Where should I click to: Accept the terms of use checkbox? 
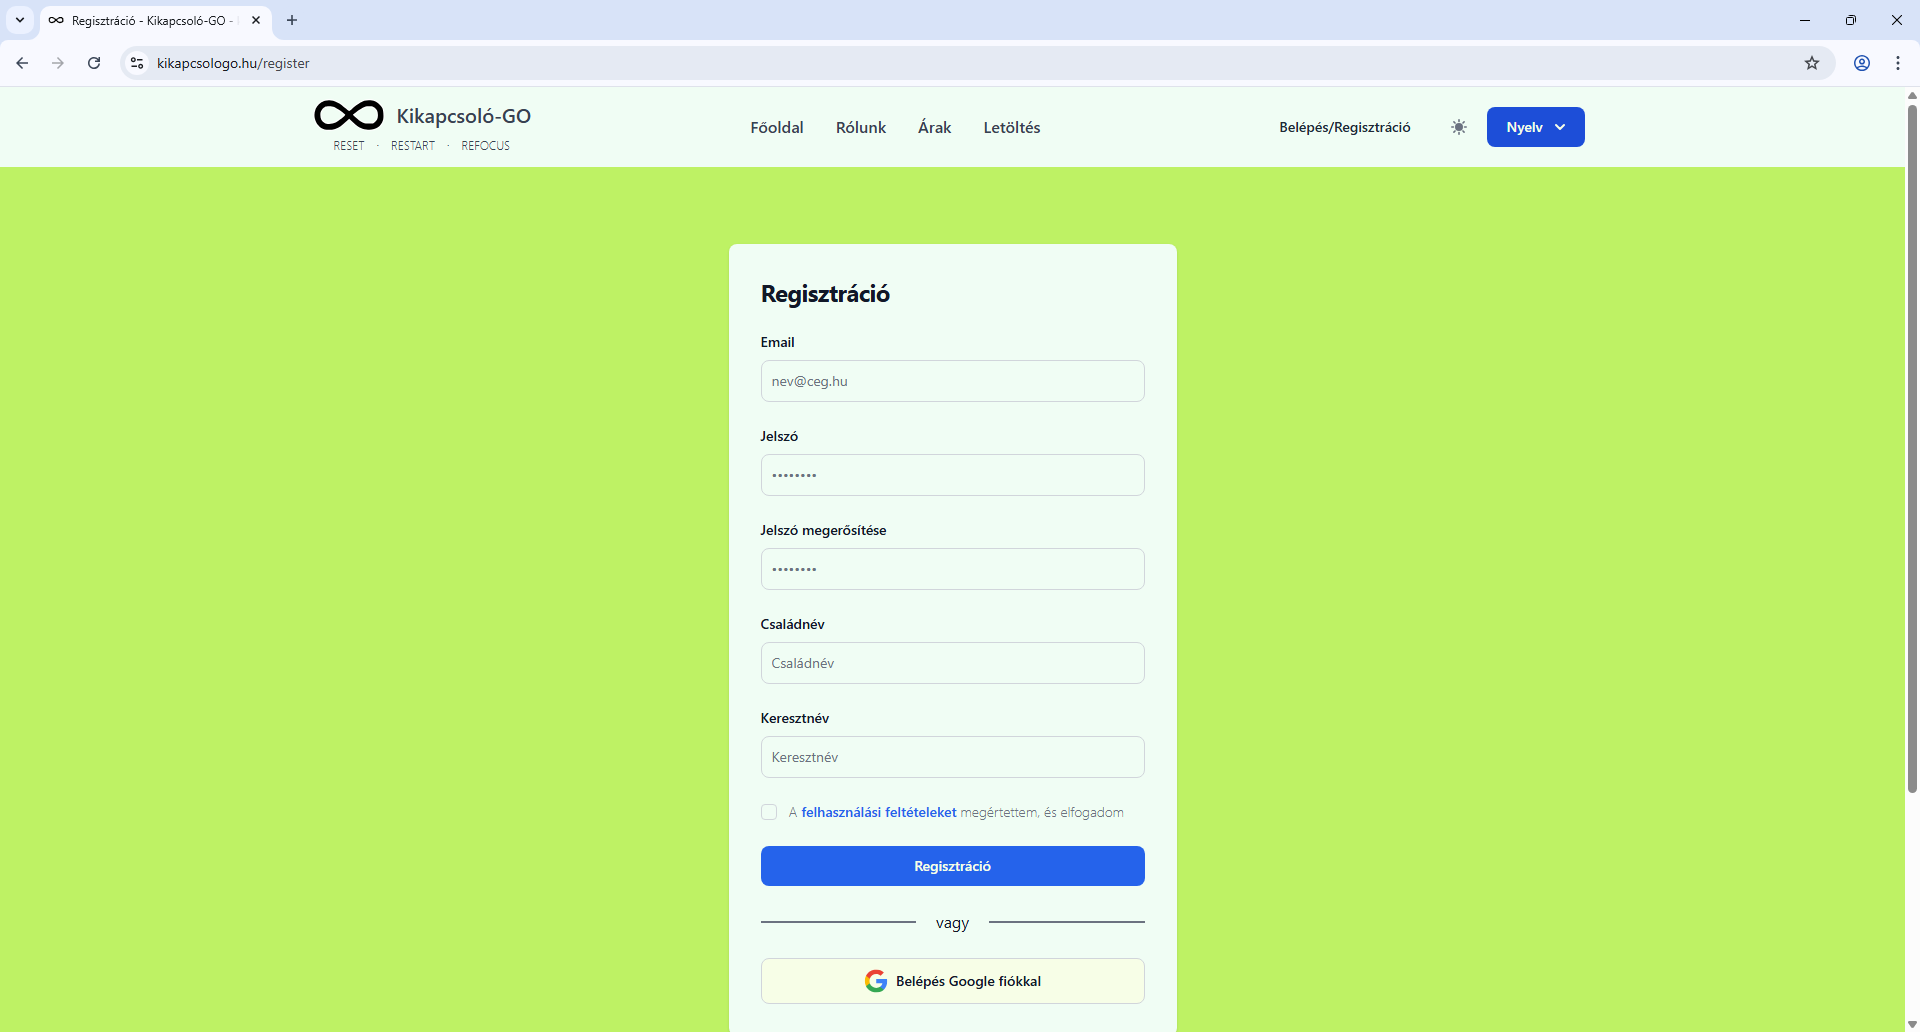pos(769,812)
